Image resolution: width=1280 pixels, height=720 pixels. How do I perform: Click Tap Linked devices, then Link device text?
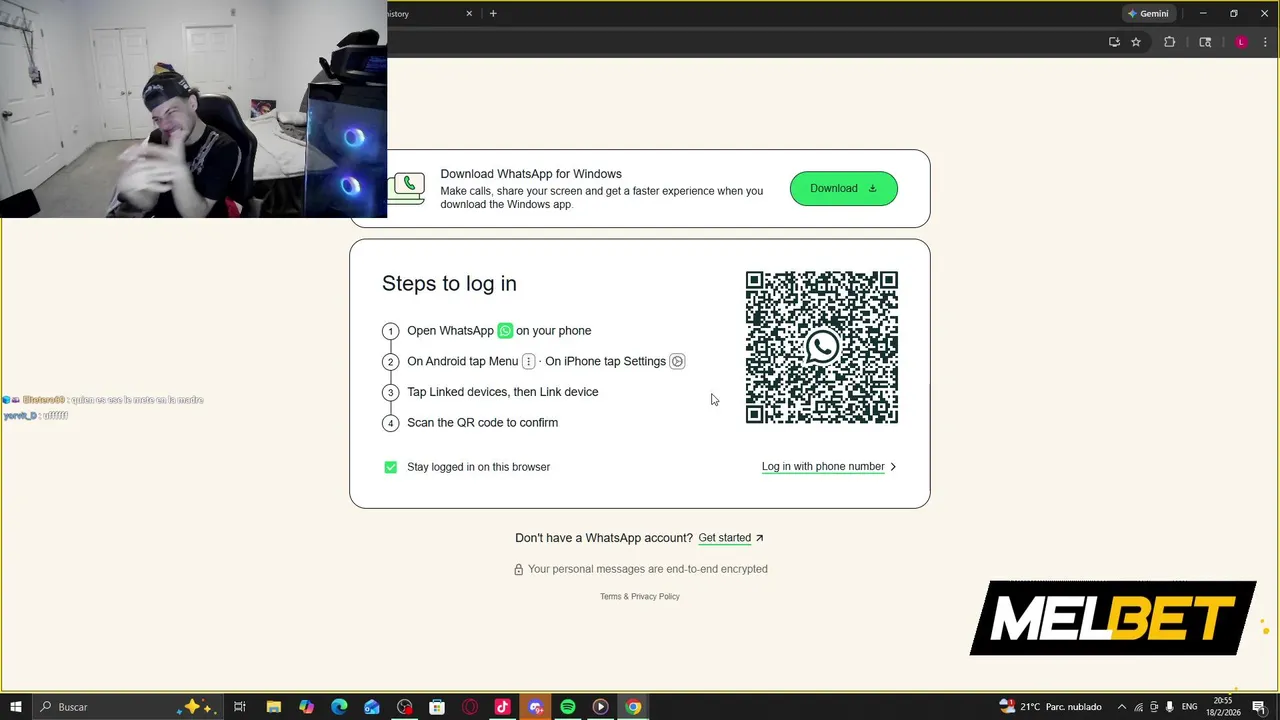(x=503, y=392)
